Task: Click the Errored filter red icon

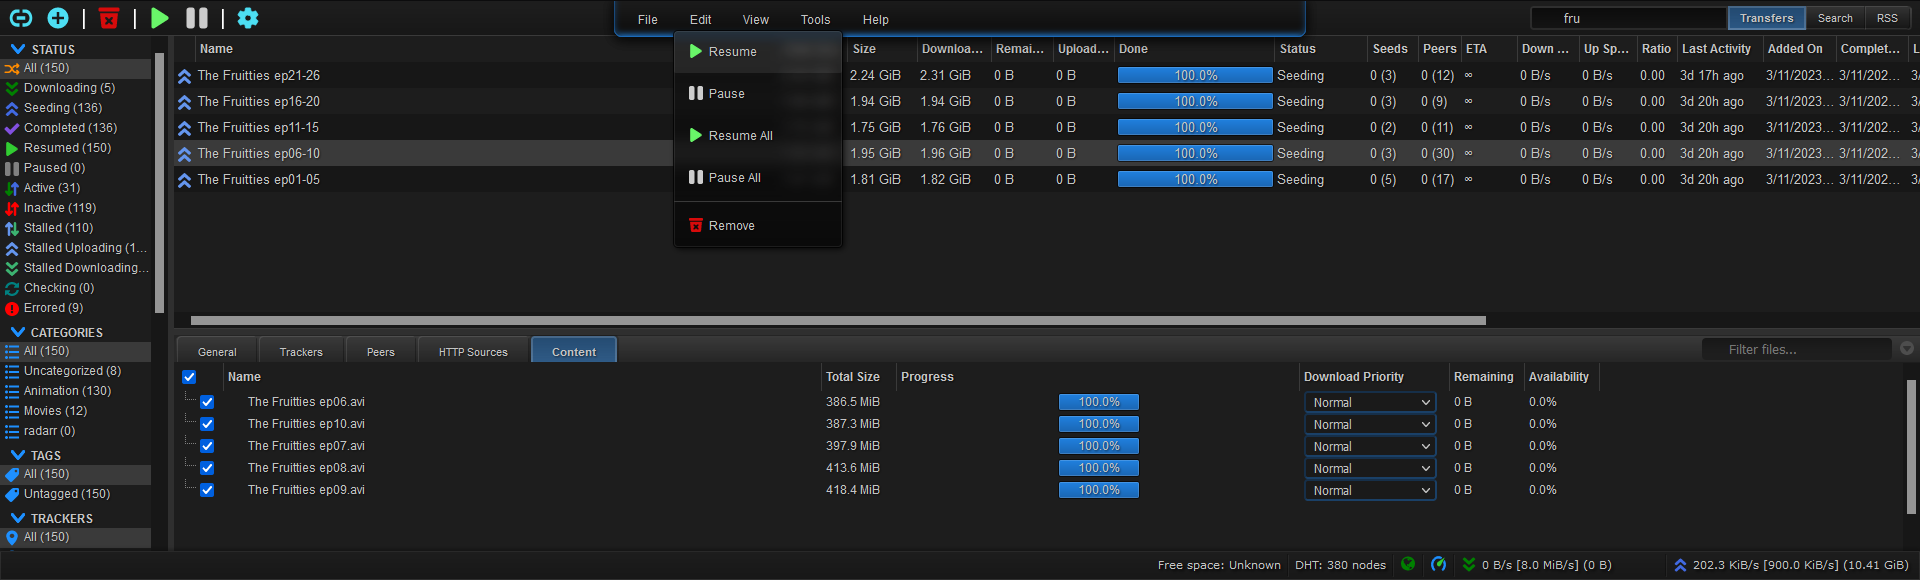Action: click(12, 309)
